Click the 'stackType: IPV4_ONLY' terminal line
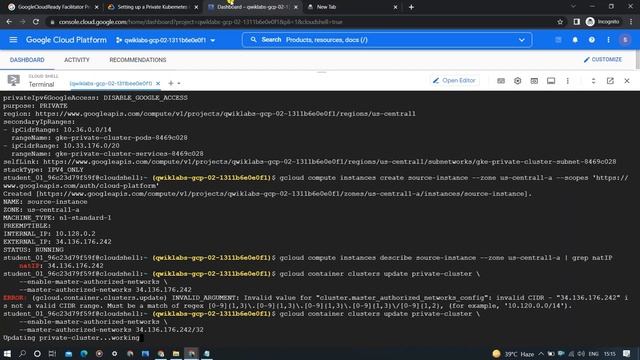The width and height of the screenshot is (640, 360). point(43,170)
